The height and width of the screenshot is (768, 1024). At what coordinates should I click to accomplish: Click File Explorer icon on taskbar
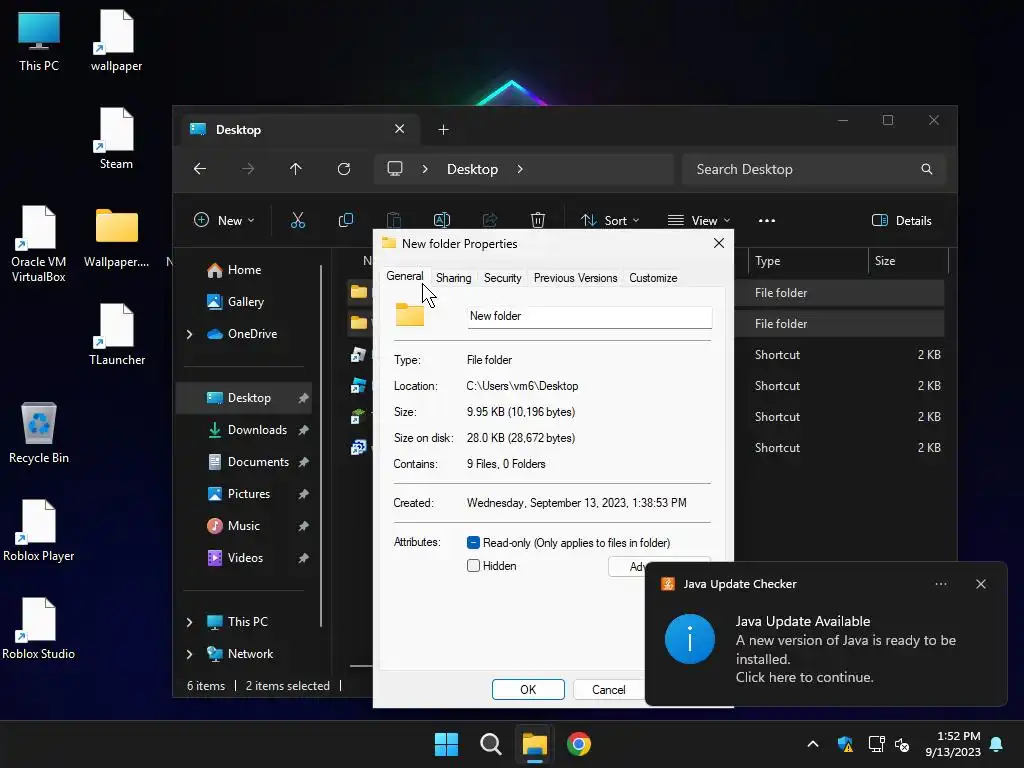pos(534,744)
